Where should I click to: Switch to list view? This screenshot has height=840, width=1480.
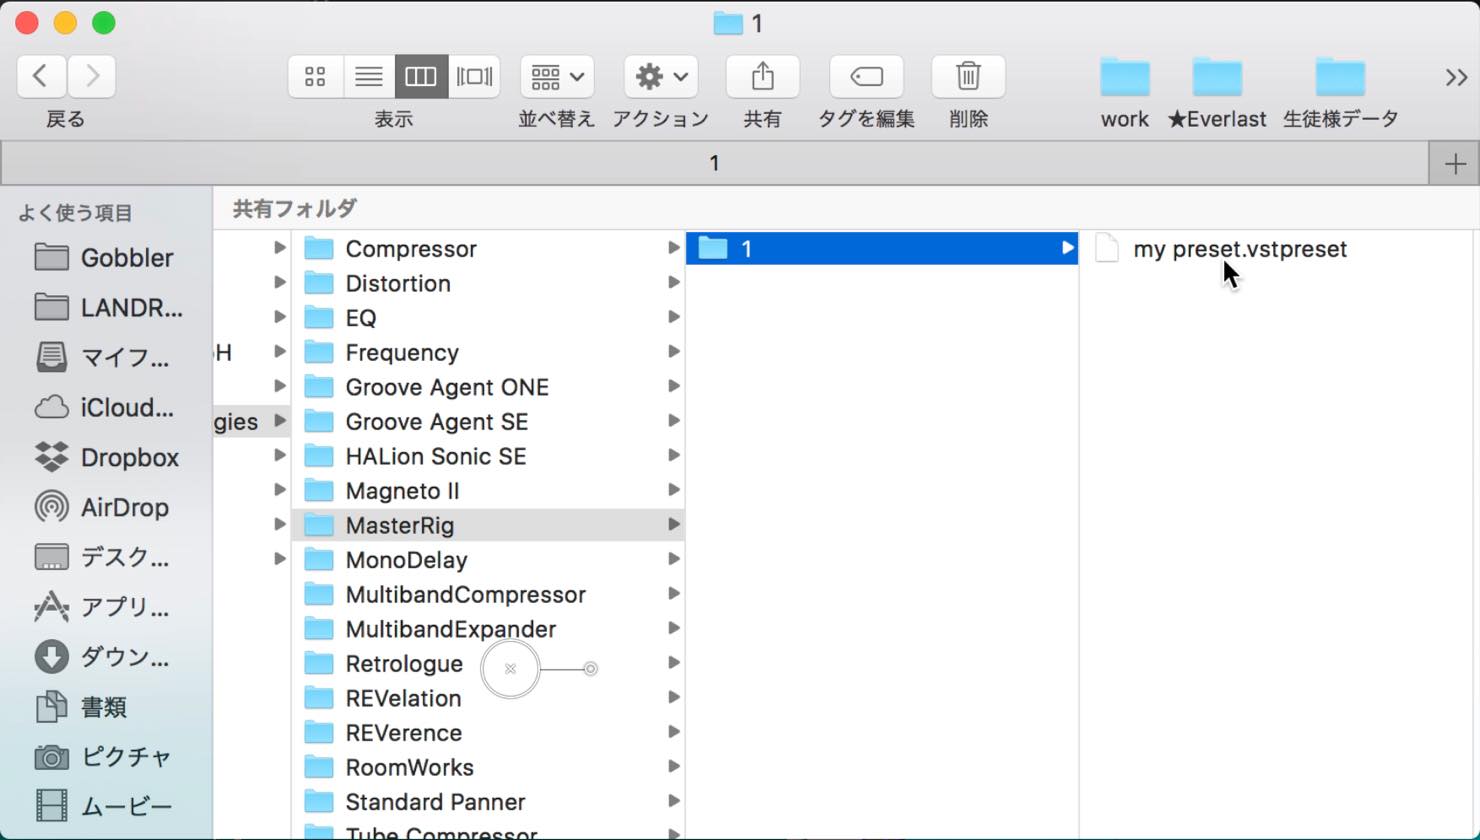[x=368, y=76]
